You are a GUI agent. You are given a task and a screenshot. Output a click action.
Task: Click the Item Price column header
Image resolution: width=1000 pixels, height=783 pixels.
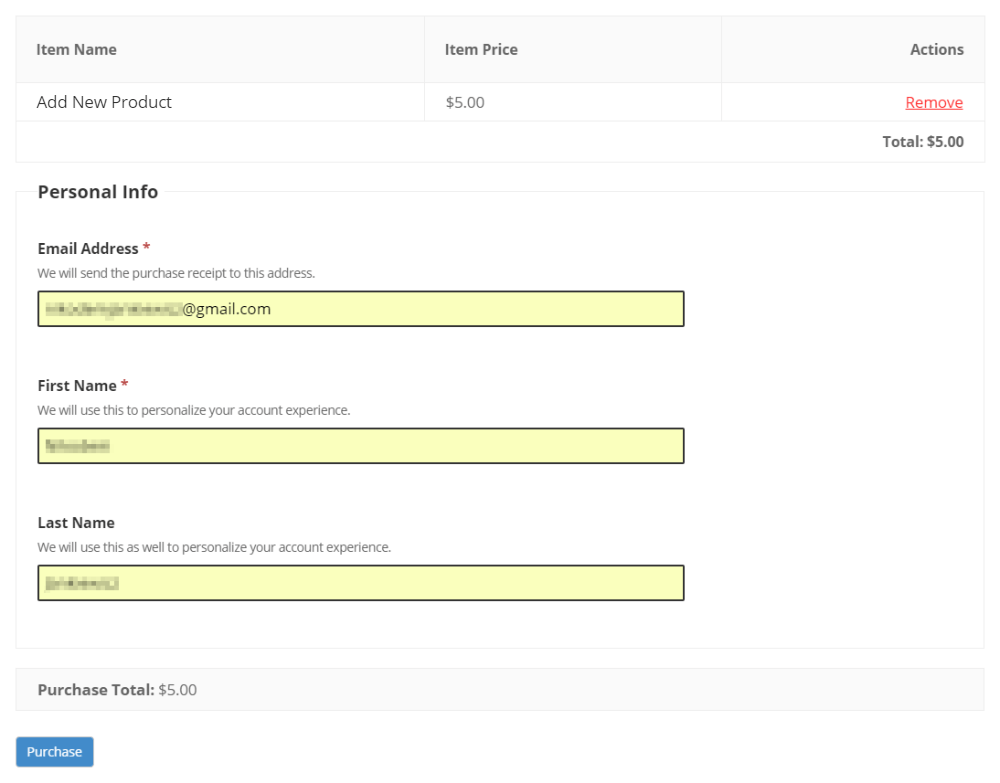click(x=481, y=49)
